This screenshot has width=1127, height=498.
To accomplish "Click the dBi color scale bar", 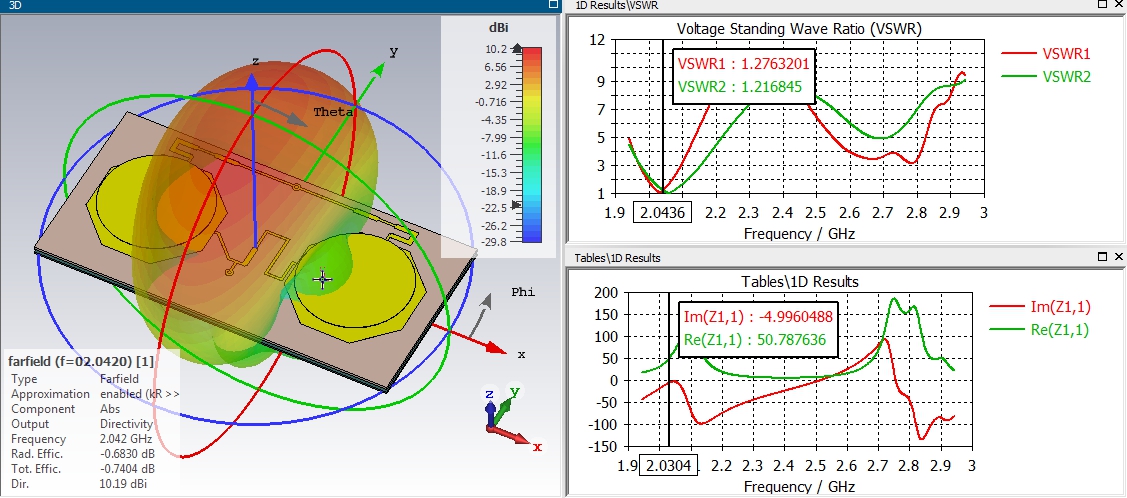I will click(x=531, y=145).
